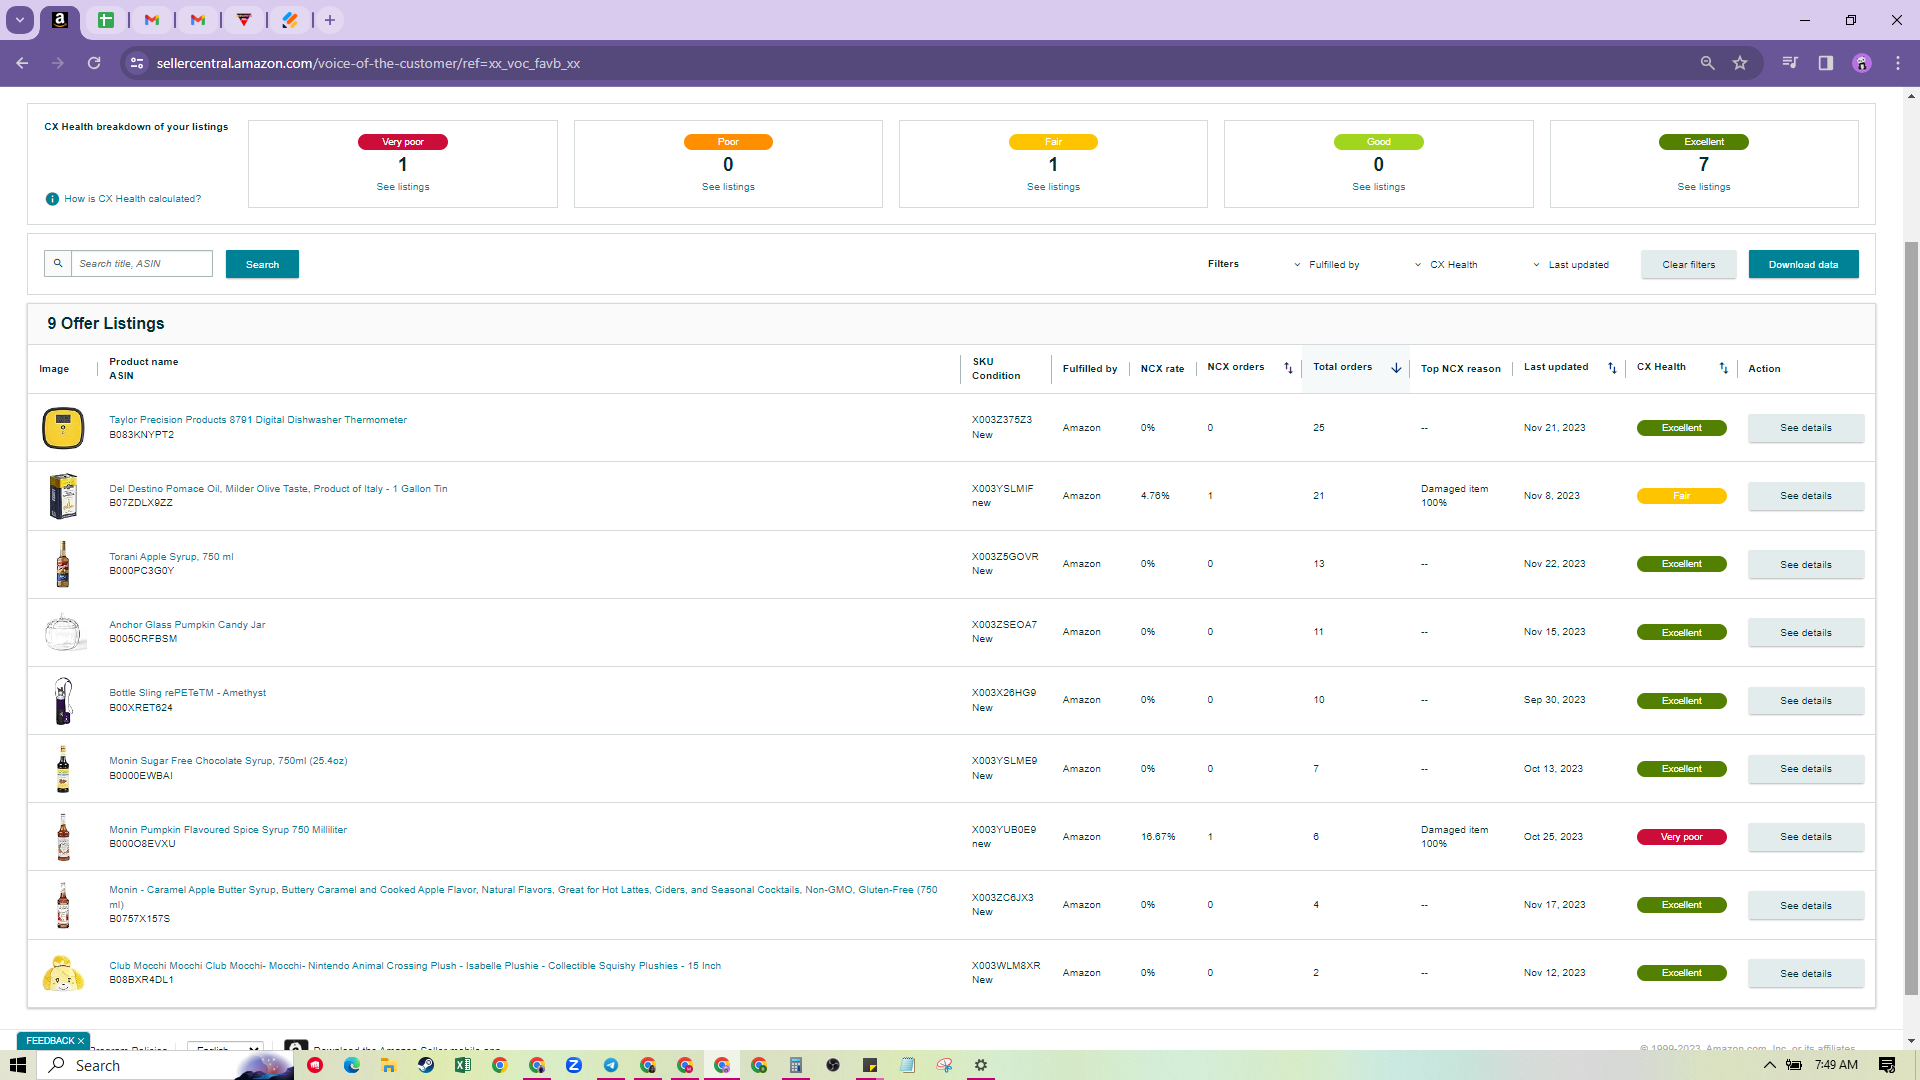Switch to the first Gmail browser tab

pos(152,20)
